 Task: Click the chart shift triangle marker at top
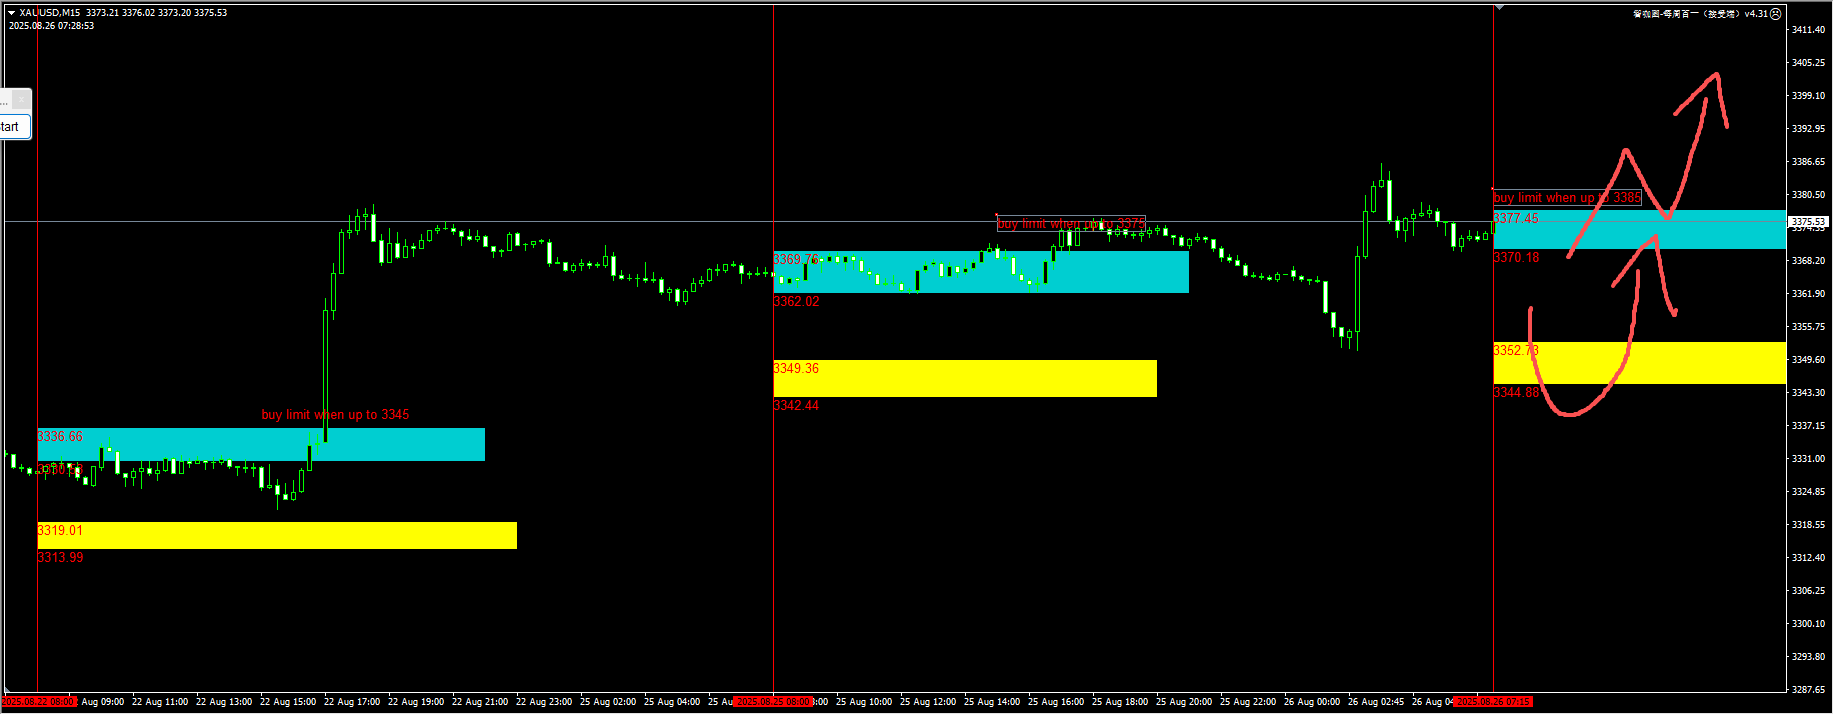coord(1499,7)
